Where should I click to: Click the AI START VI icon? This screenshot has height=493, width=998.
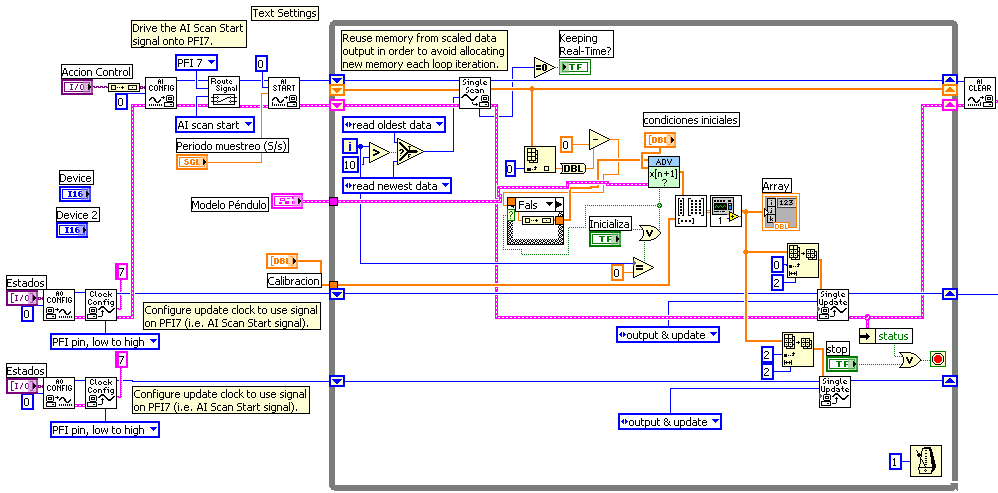tap(283, 92)
